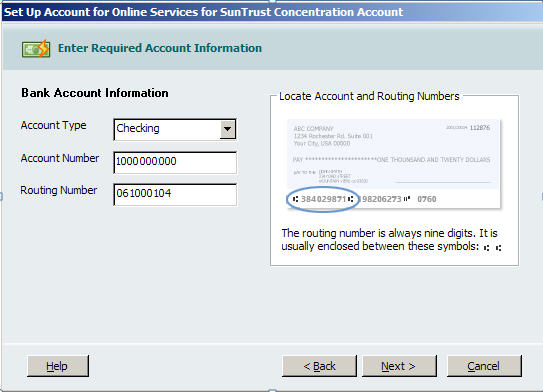The image size is (543, 392).
Task: Click the Routing Number label
Action: click(59, 190)
